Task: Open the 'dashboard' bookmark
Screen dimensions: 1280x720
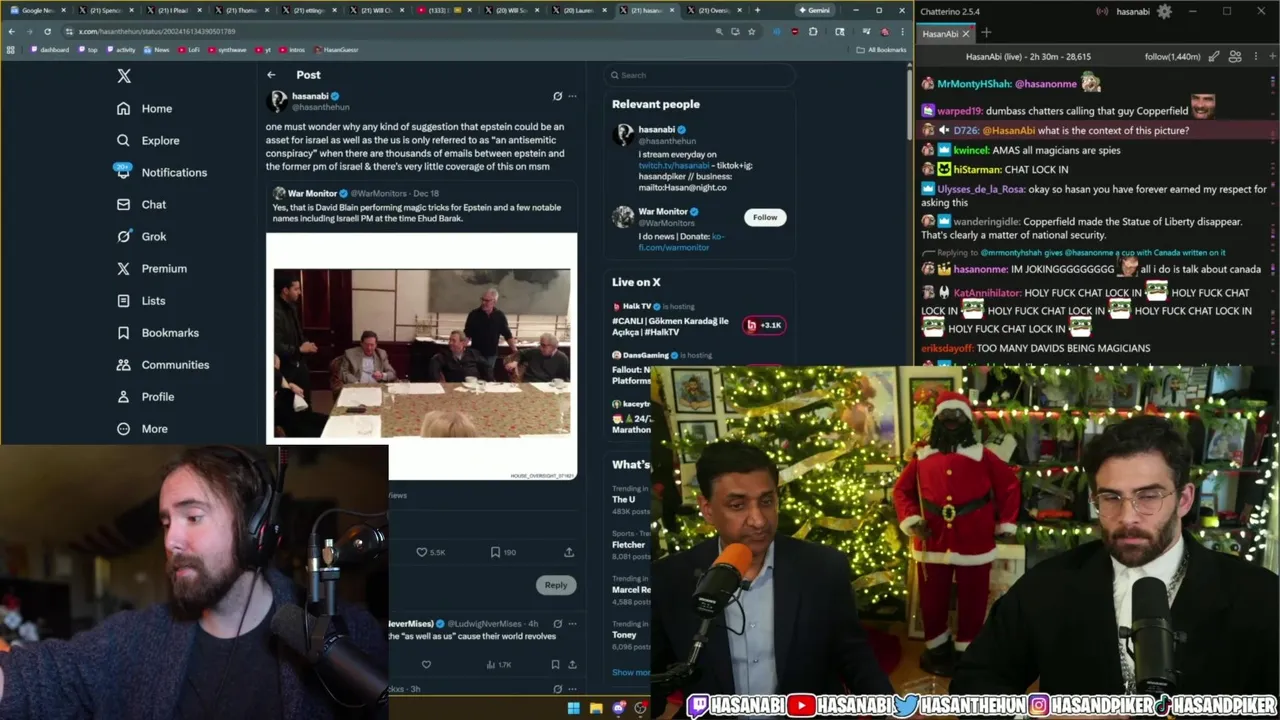Action: click(x=50, y=49)
